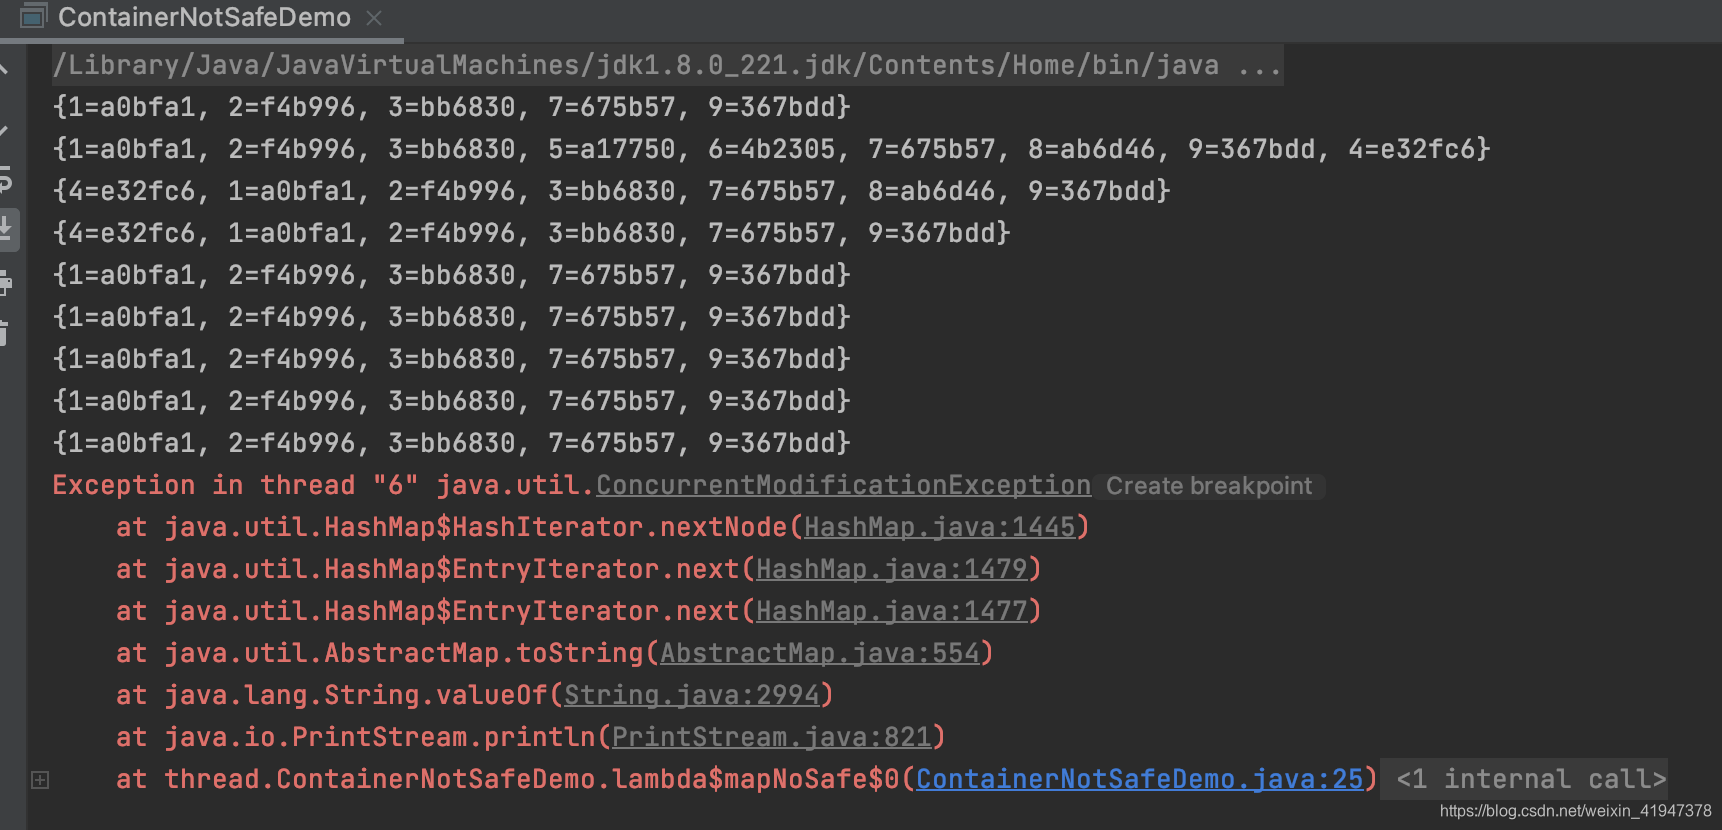Click the /Library/Java/JavaVirtualMachines command line
The height and width of the screenshot is (830, 1722).
667,65
